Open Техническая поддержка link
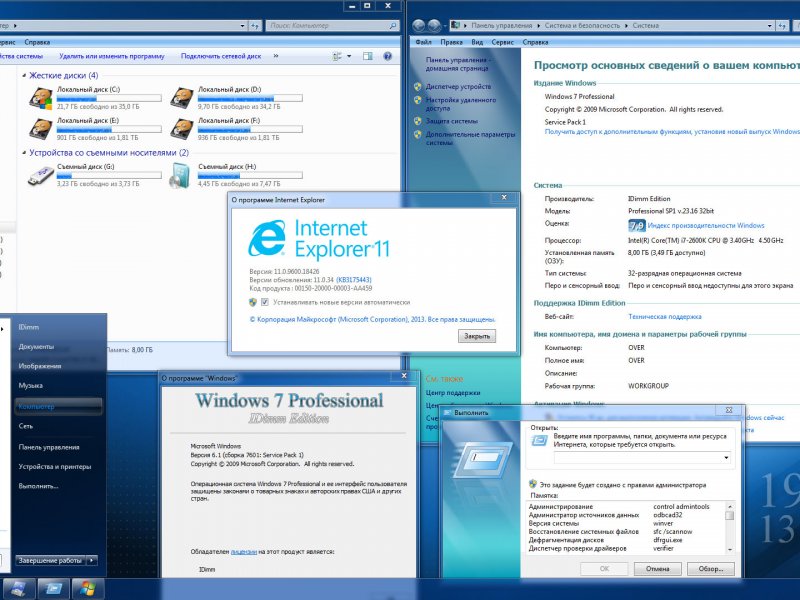The image size is (800, 600). (665, 316)
